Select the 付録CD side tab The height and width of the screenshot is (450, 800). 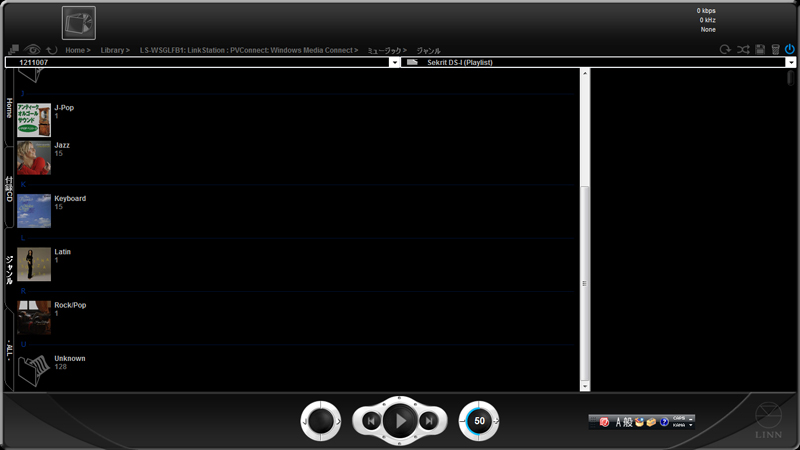[x=9, y=189]
